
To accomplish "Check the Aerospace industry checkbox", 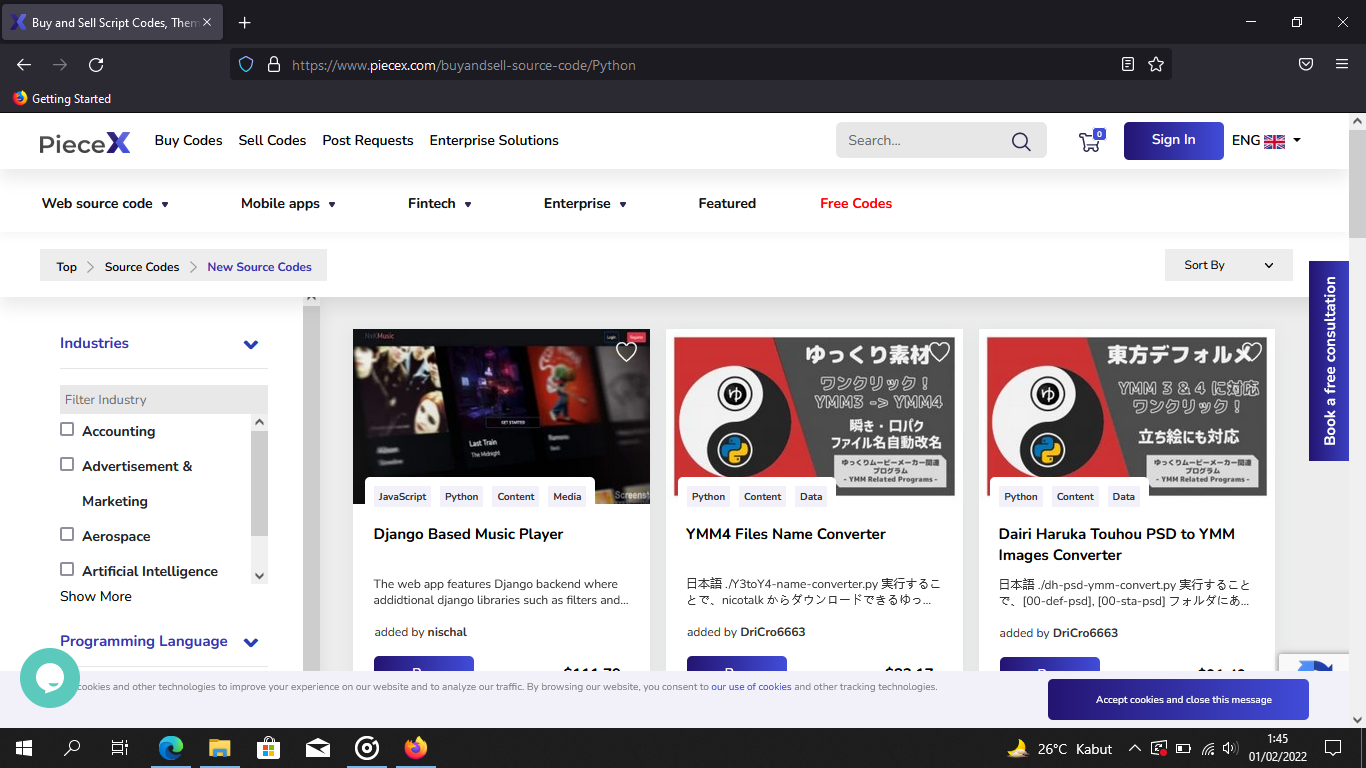I will point(67,535).
